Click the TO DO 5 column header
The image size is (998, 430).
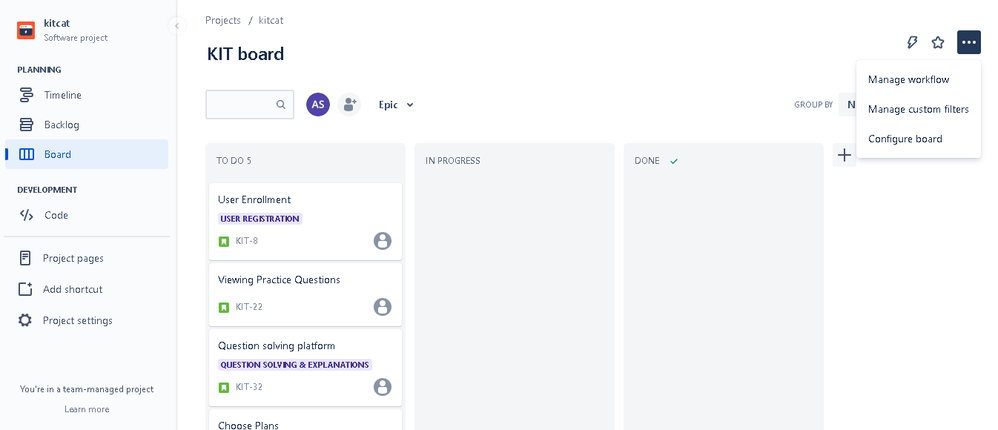click(234, 161)
